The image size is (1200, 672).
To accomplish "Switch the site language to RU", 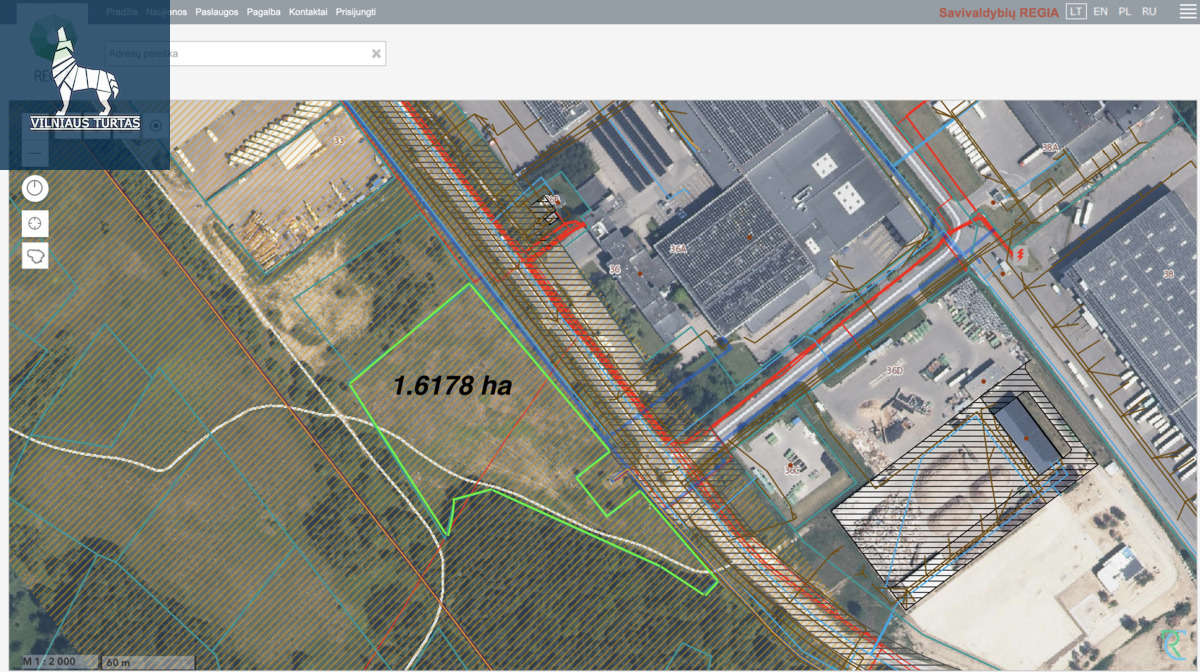I will click(x=1149, y=12).
